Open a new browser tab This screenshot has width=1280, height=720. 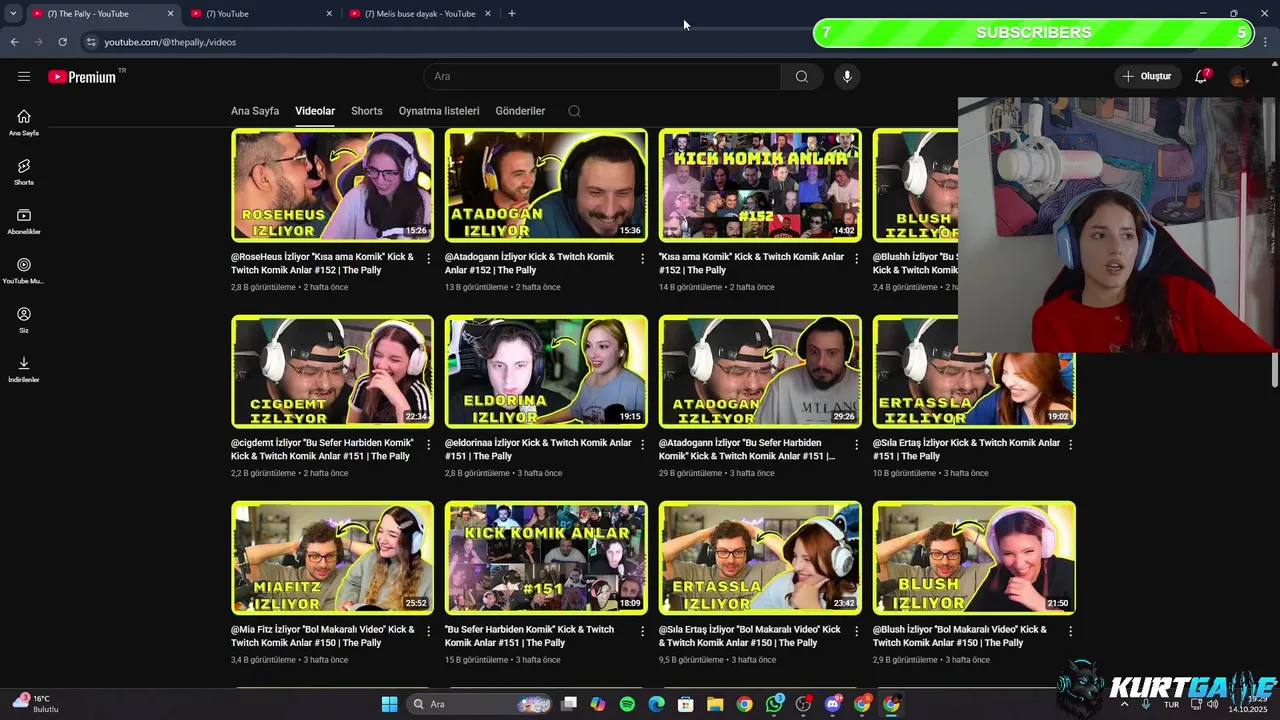512,14
